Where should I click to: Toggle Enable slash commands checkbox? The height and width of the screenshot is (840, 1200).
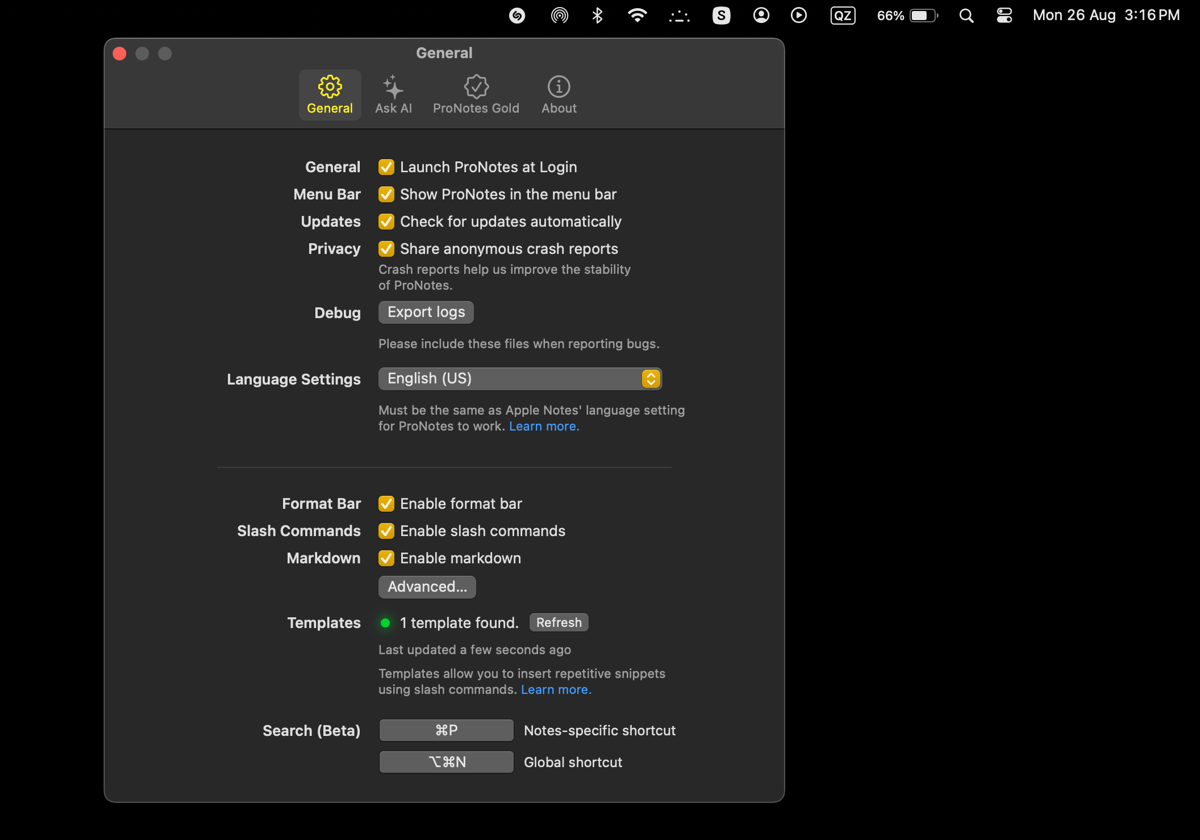(386, 530)
